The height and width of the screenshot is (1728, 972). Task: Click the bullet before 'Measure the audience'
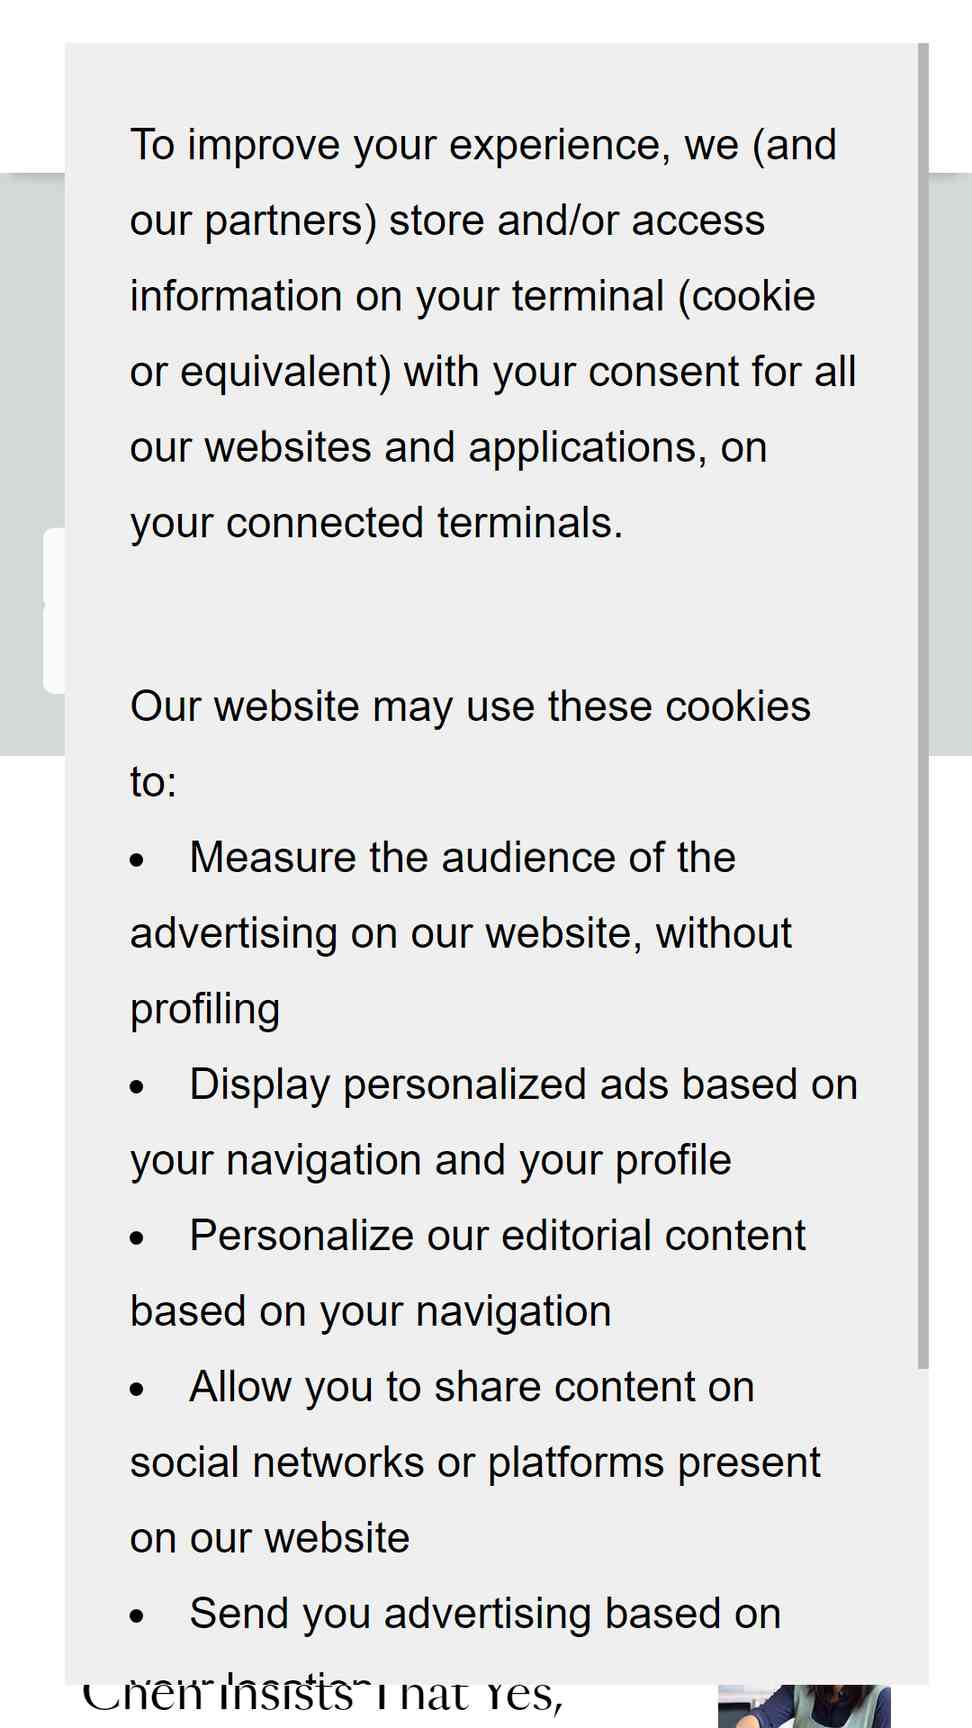(x=137, y=860)
